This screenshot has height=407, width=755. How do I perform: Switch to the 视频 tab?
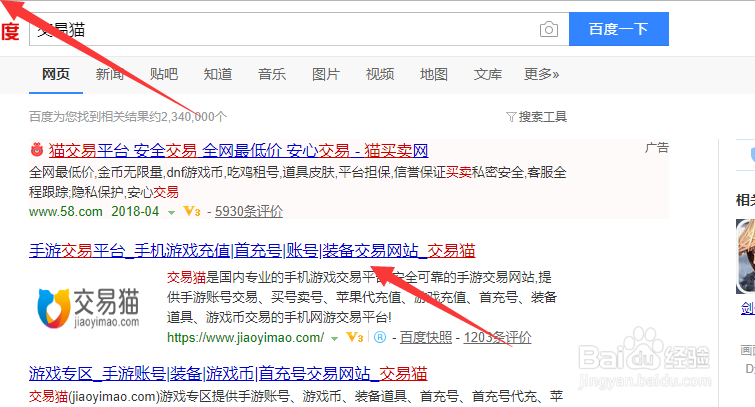pyautogui.click(x=380, y=74)
